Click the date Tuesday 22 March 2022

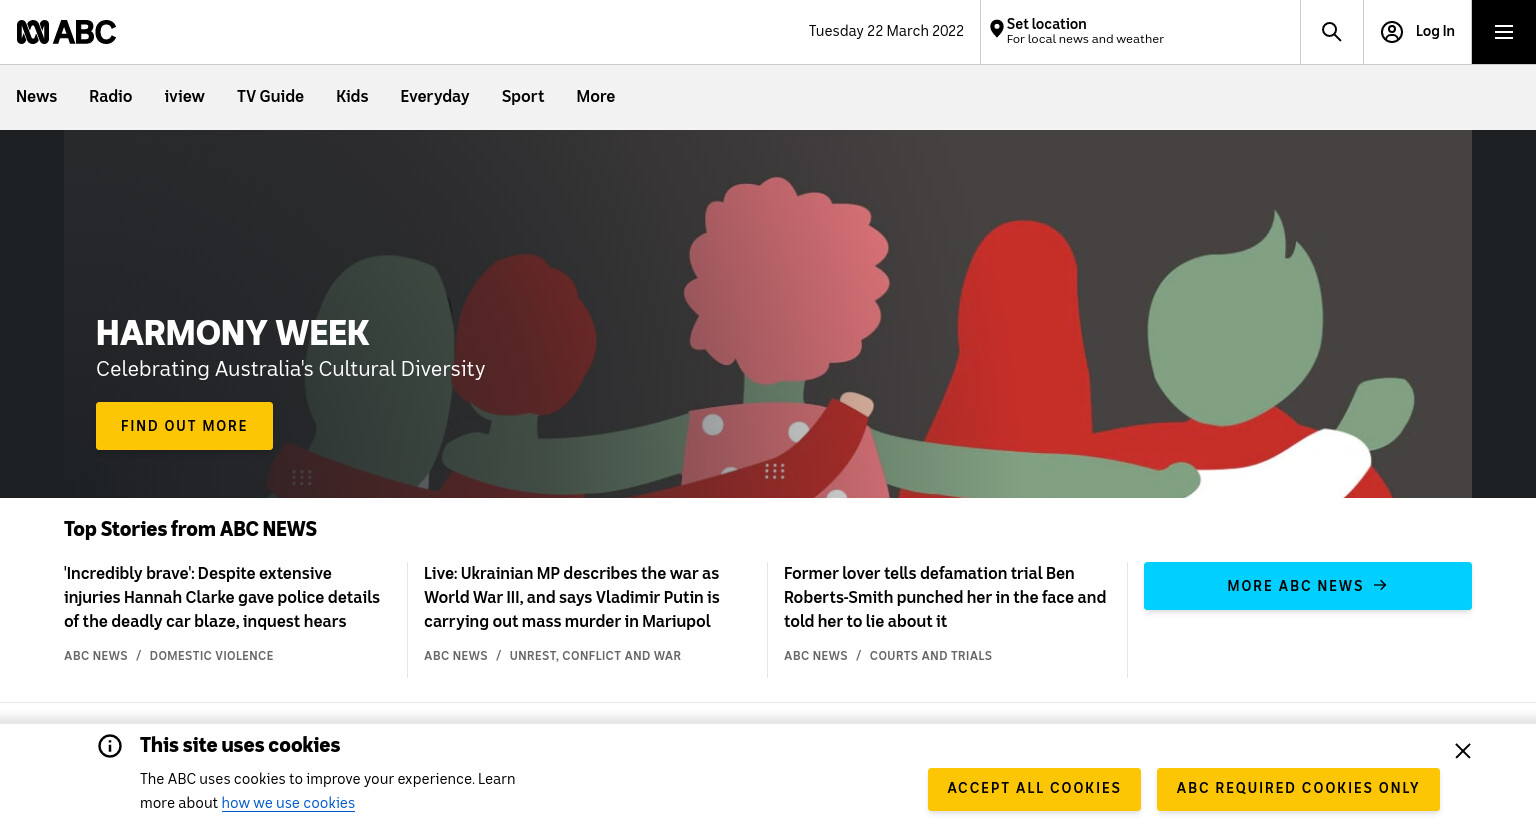click(886, 31)
